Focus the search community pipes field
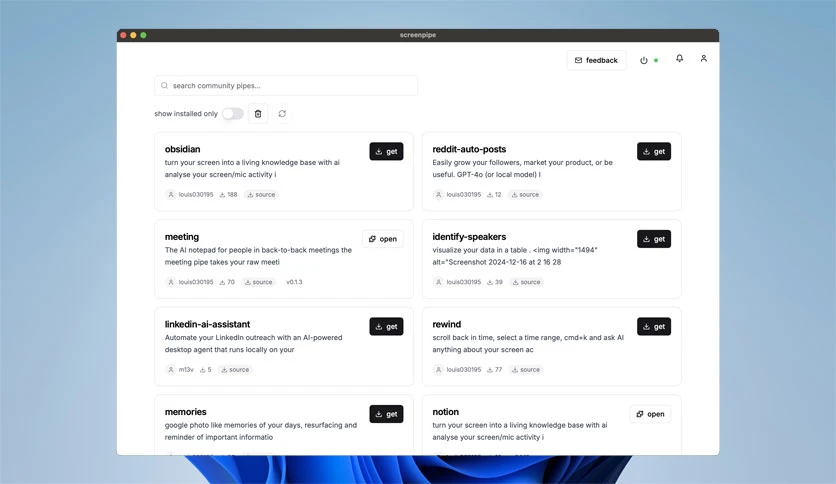Image resolution: width=836 pixels, height=484 pixels. (286, 85)
